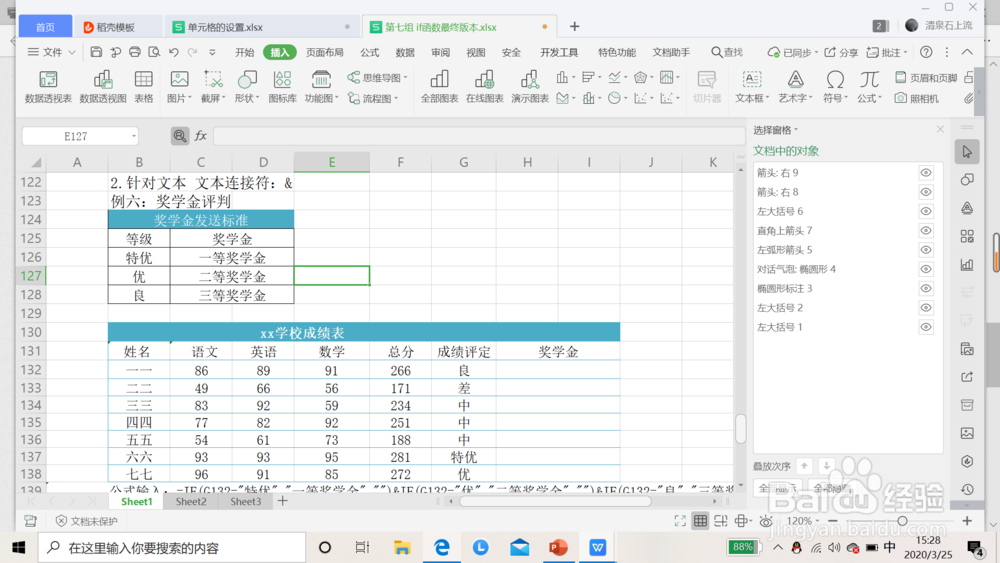1000x563 pixels.
Task: Hide object 箭头: 右 9 via eye icon
Action: click(925, 173)
